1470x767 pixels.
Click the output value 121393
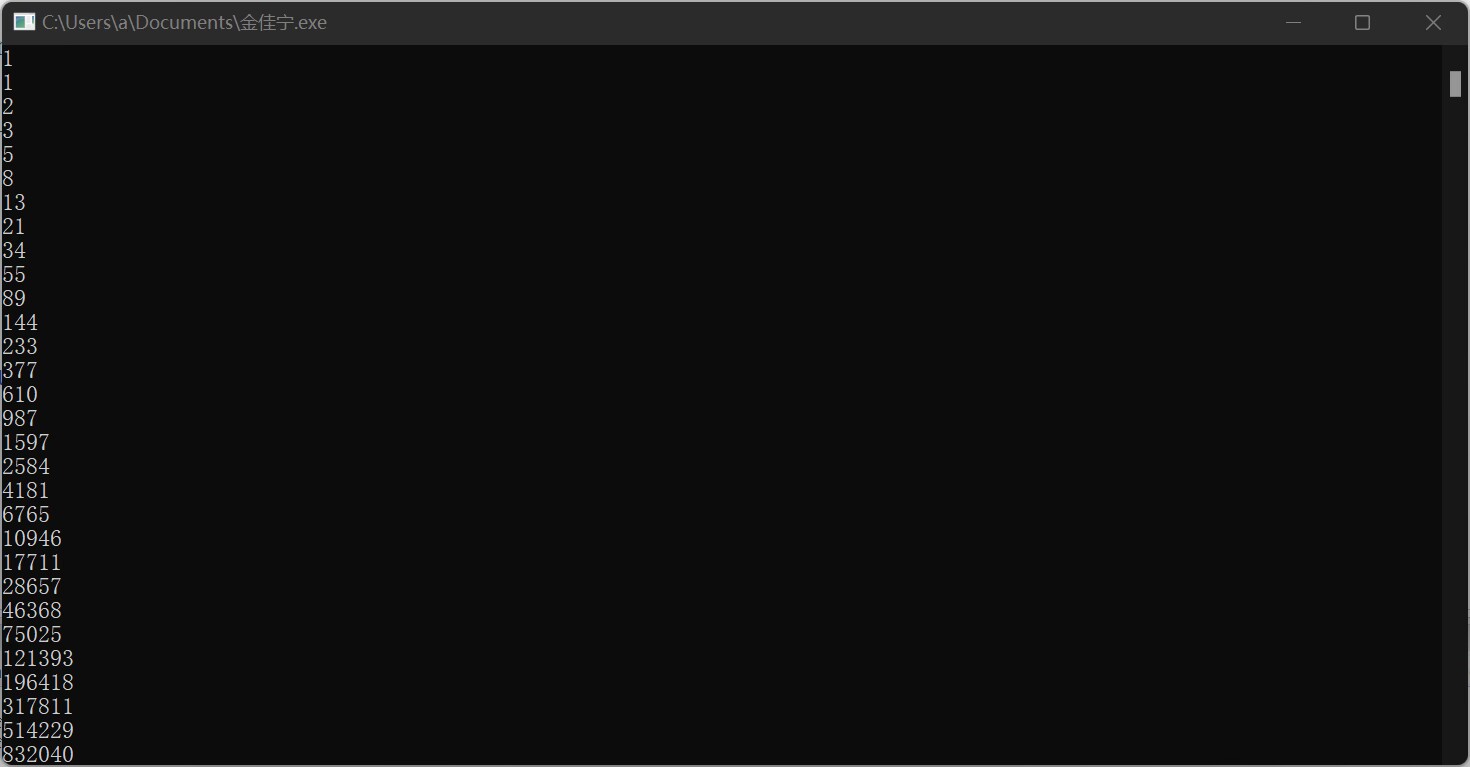[38, 658]
